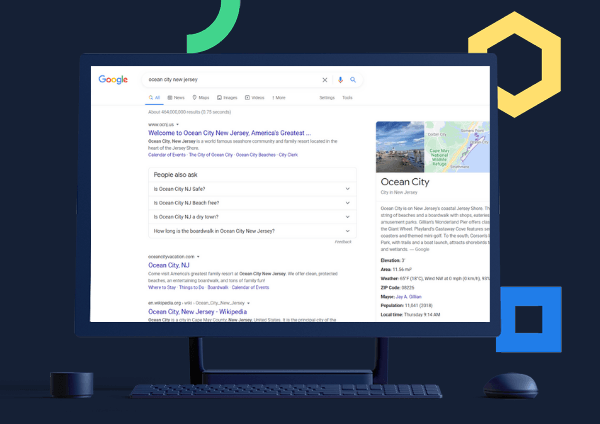The width and height of the screenshot is (600, 424).
Task: Switch to the Videos tab
Action: click(x=255, y=98)
